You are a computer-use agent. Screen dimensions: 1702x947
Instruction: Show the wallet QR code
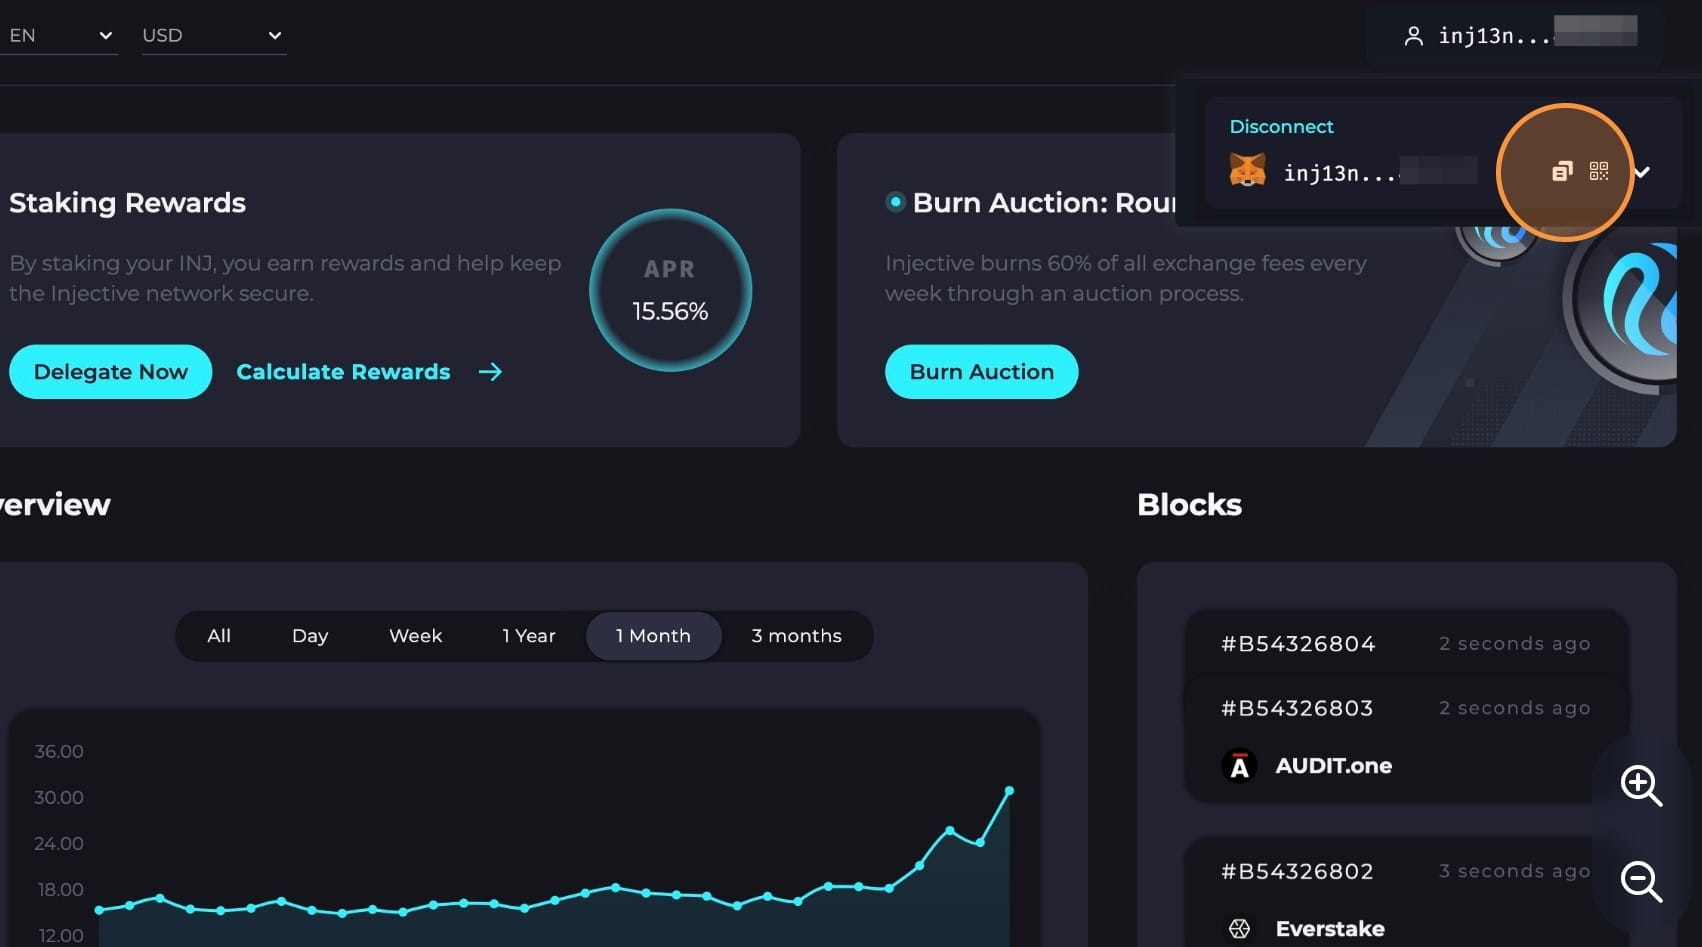1599,171
